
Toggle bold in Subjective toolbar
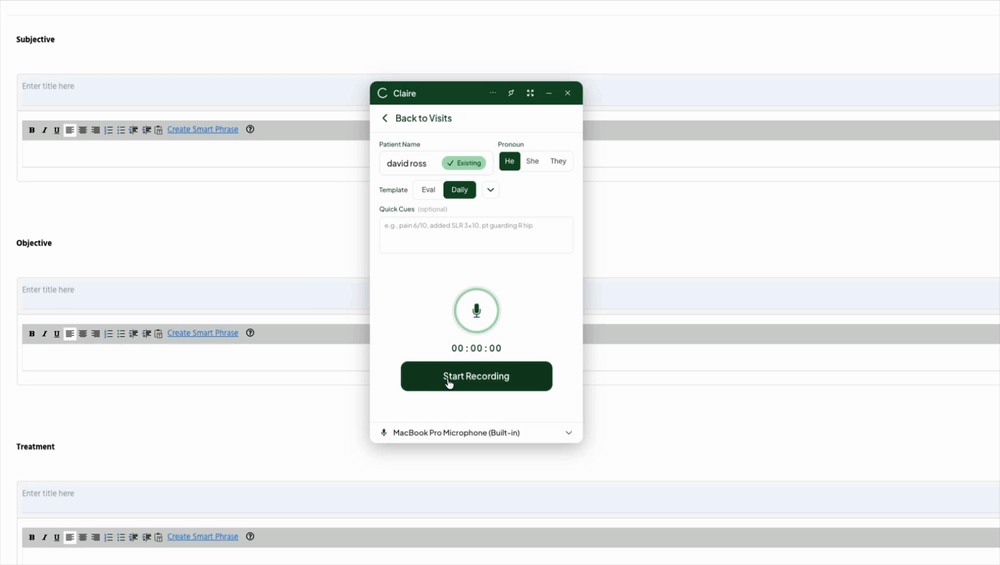click(x=32, y=130)
